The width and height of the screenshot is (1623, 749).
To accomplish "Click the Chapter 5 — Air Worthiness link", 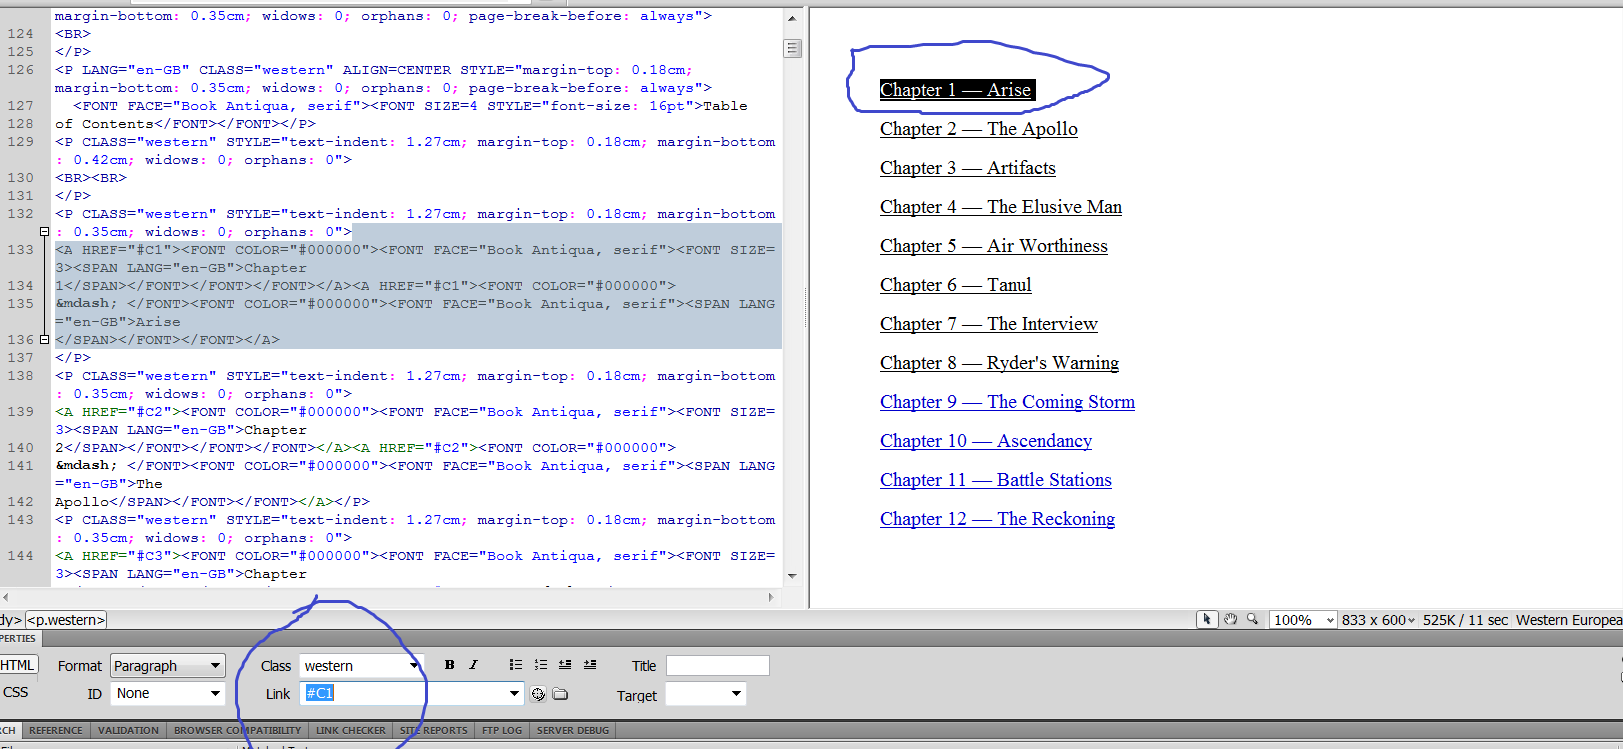I will pyautogui.click(x=994, y=246).
